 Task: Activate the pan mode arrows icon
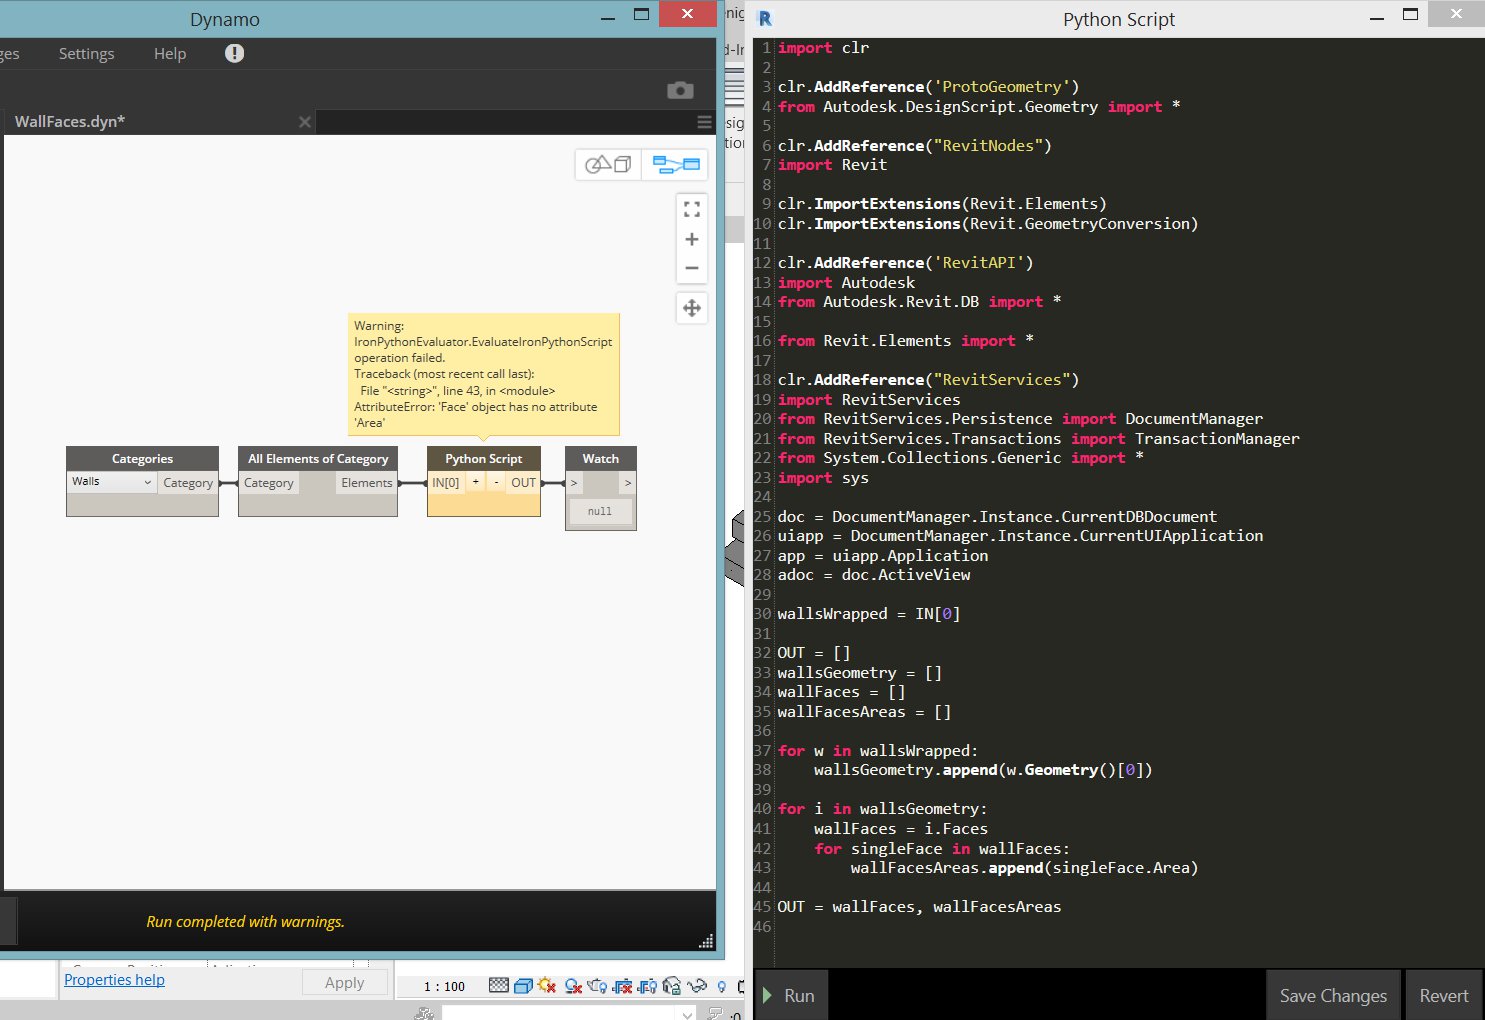[691, 308]
